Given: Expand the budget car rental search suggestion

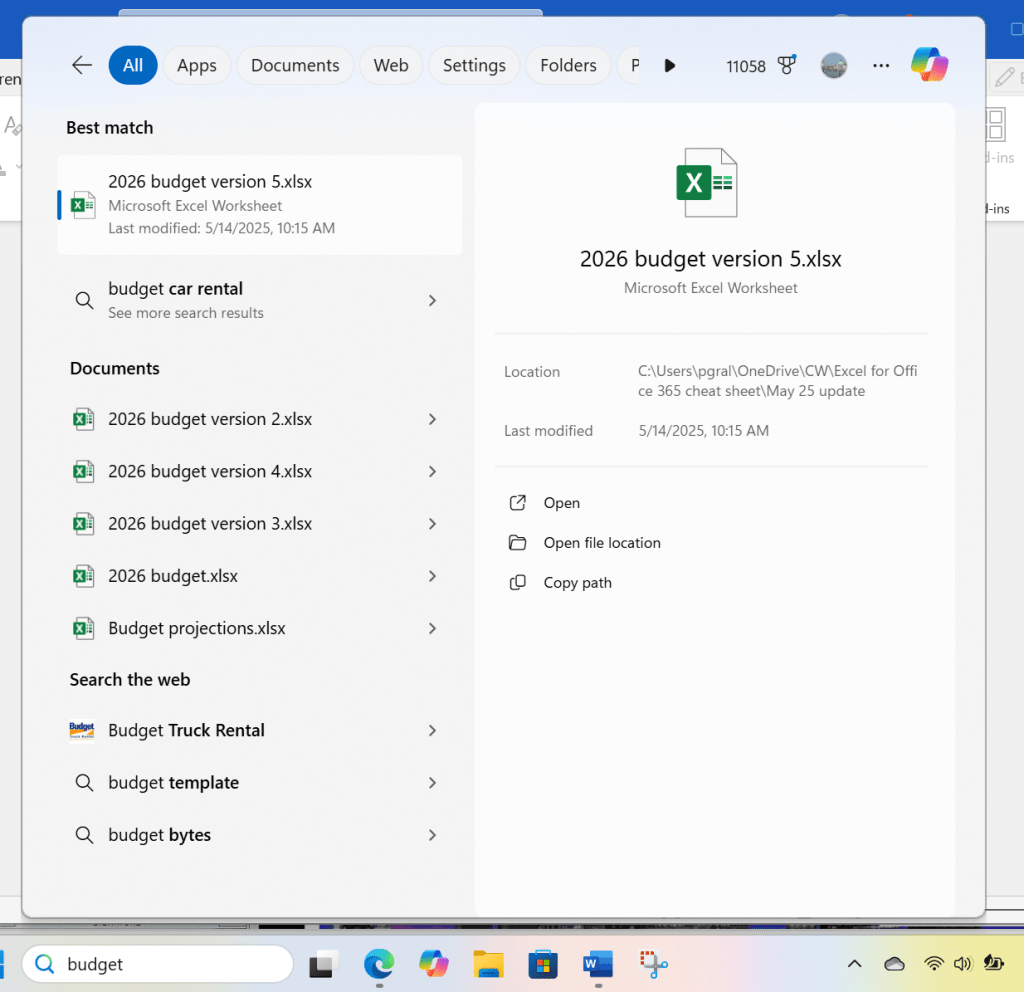Looking at the screenshot, I should click(x=432, y=300).
